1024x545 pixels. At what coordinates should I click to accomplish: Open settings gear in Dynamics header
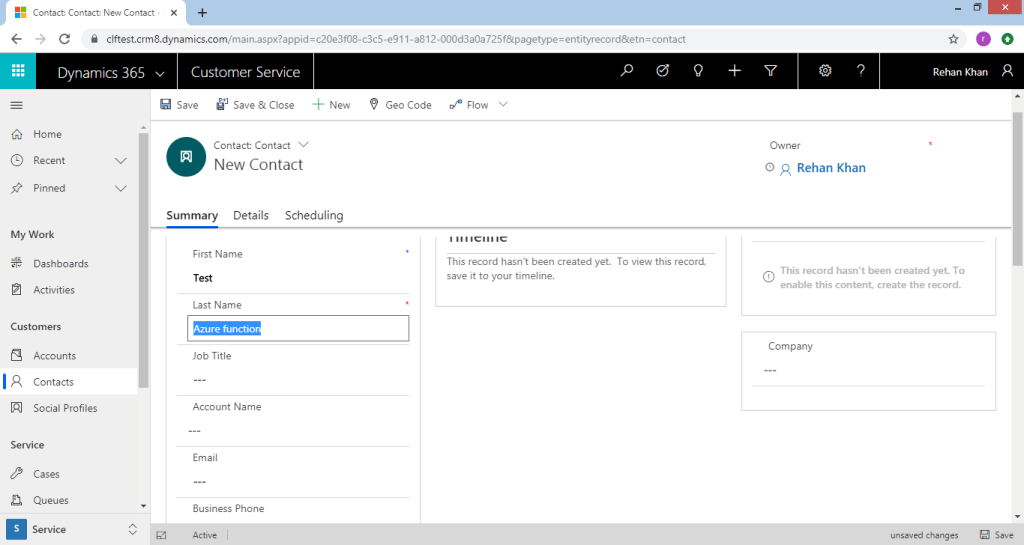click(x=825, y=71)
